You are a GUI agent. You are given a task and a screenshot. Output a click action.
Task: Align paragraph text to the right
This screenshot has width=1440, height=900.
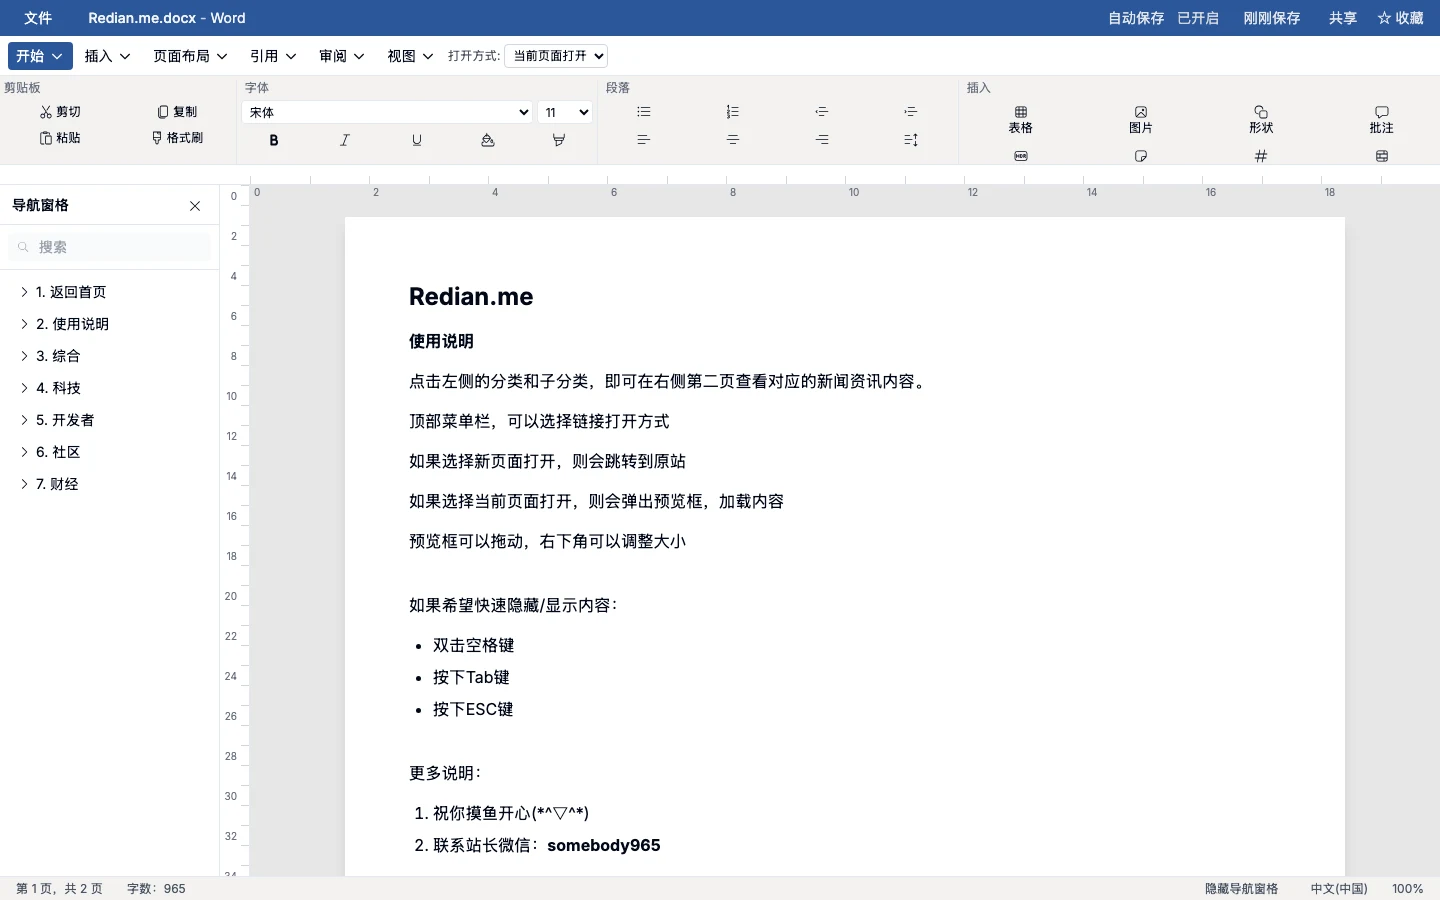tap(822, 140)
